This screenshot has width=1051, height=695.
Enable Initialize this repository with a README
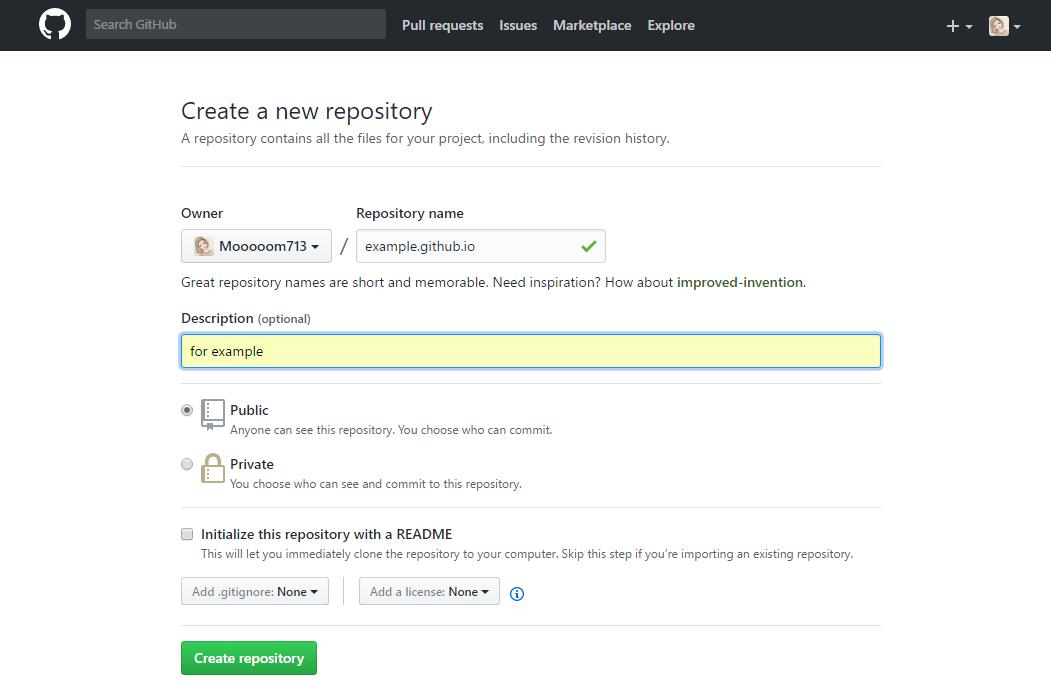point(187,534)
